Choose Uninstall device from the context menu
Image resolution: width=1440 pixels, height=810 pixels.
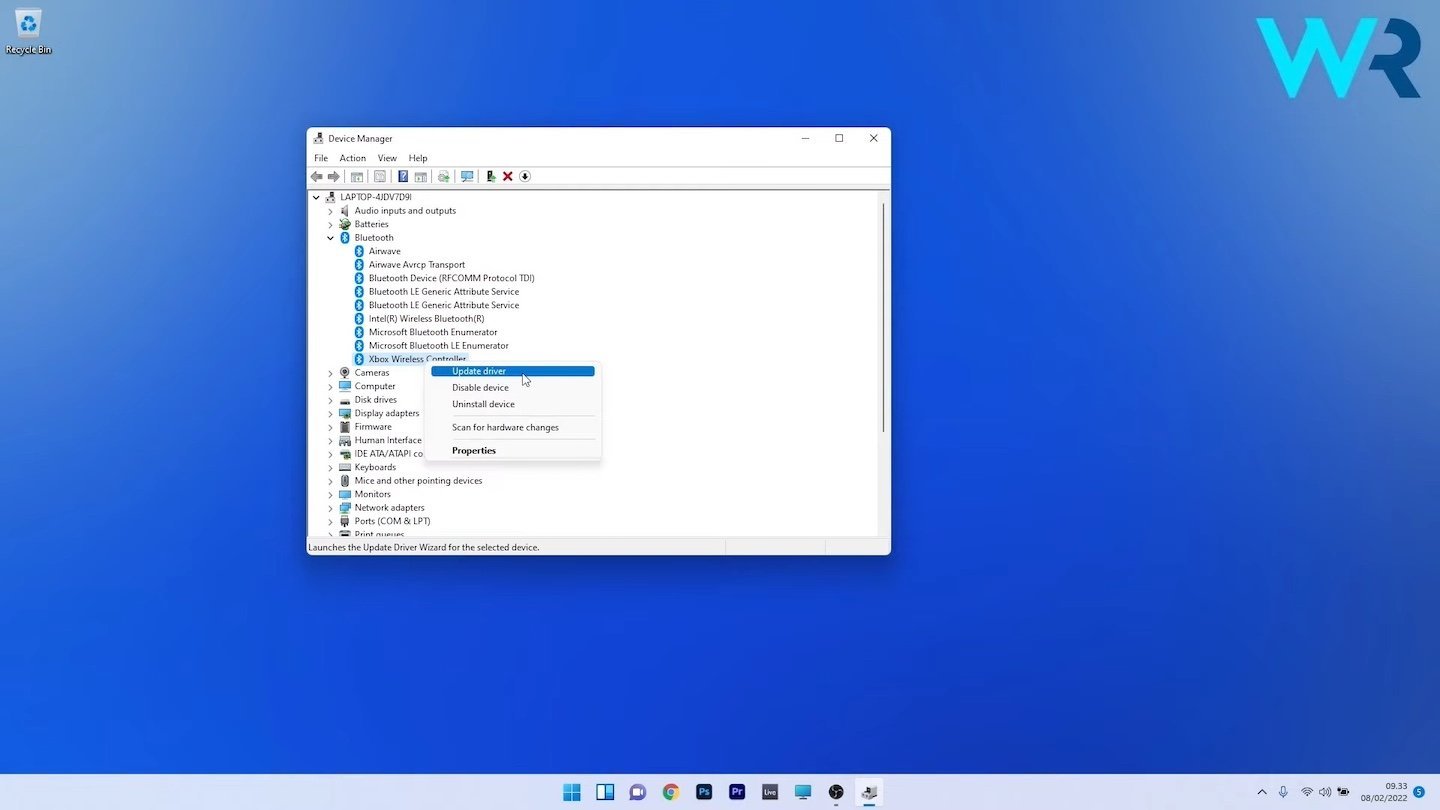coord(513,404)
